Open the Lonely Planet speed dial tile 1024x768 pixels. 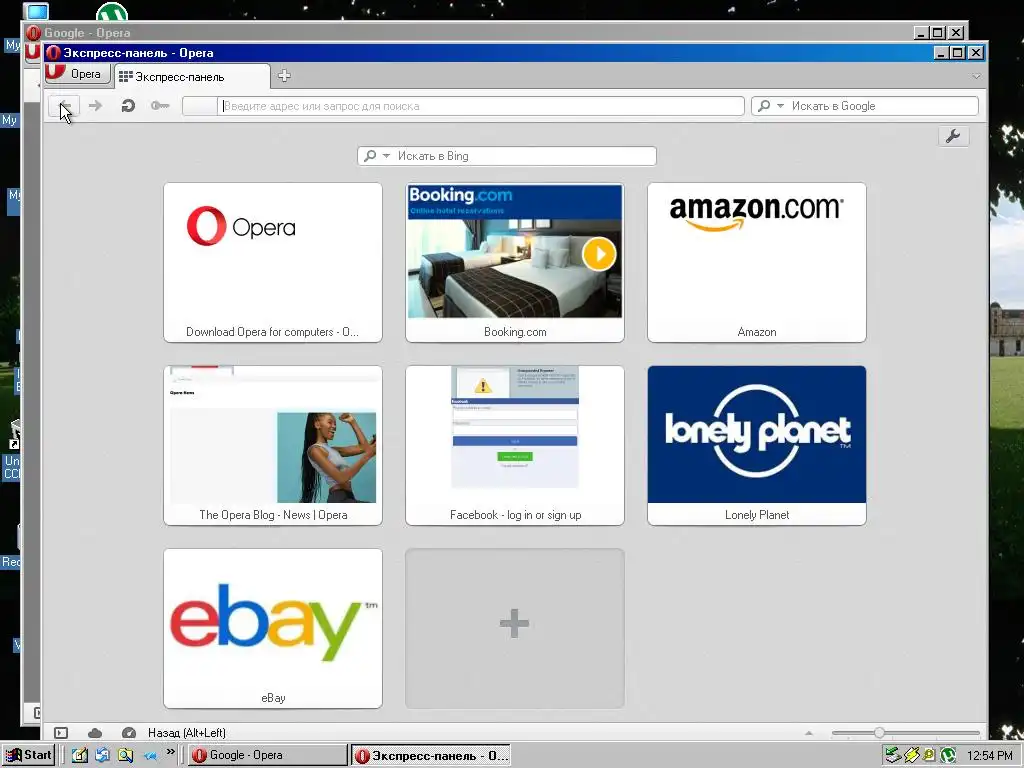coord(757,445)
